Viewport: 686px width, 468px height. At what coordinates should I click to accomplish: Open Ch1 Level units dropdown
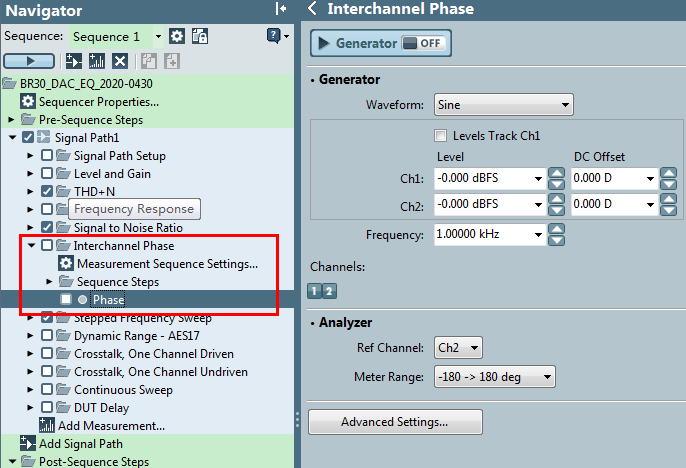(538, 178)
